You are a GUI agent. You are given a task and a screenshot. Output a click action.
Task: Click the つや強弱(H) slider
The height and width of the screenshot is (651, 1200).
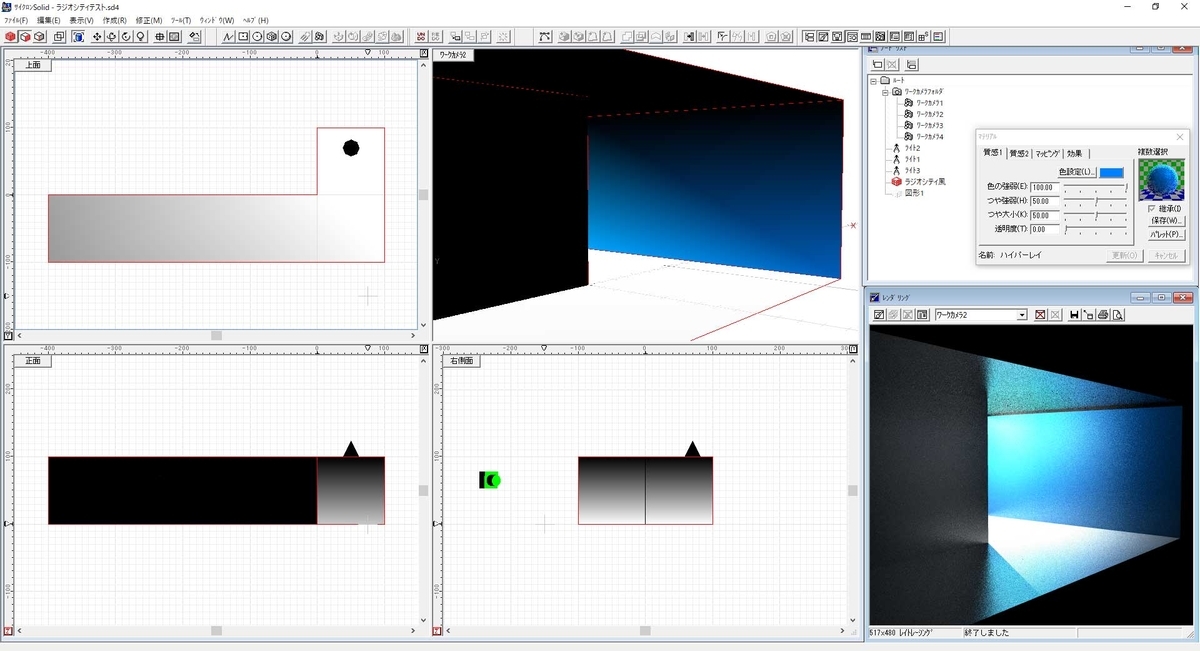point(1095,201)
